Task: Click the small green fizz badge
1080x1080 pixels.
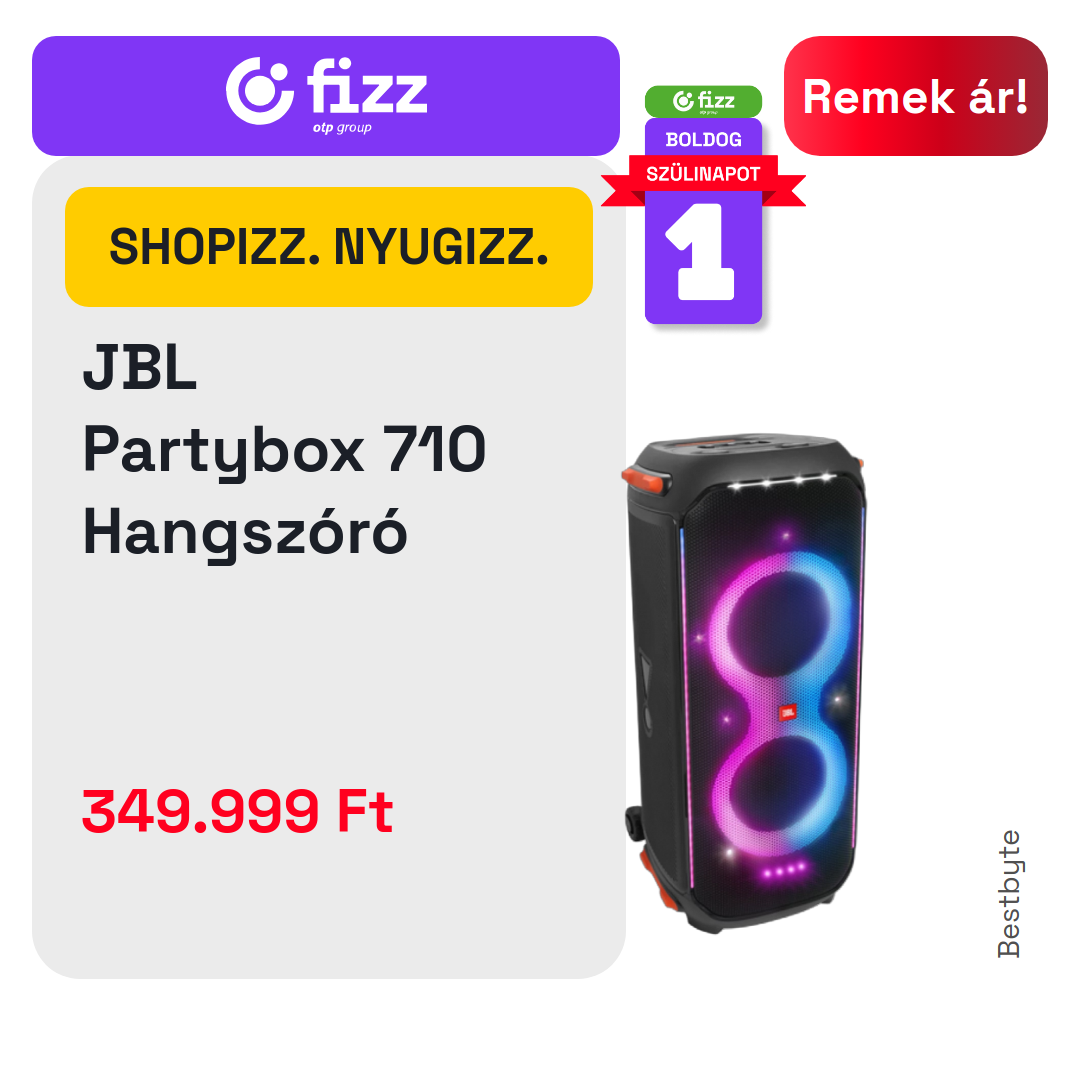Action: coord(703,101)
